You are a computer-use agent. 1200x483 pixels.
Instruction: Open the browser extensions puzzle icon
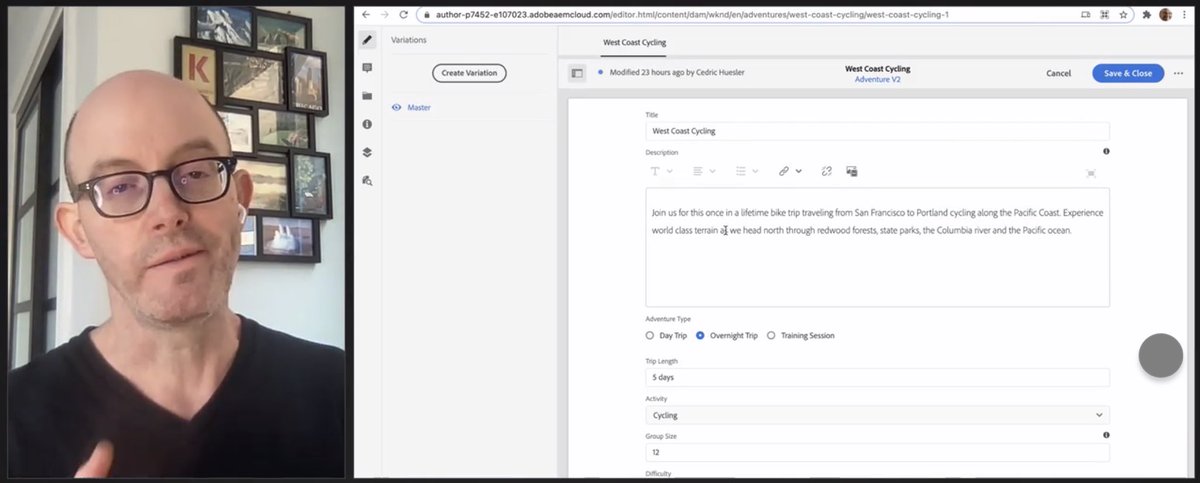(x=1146, y=15)
